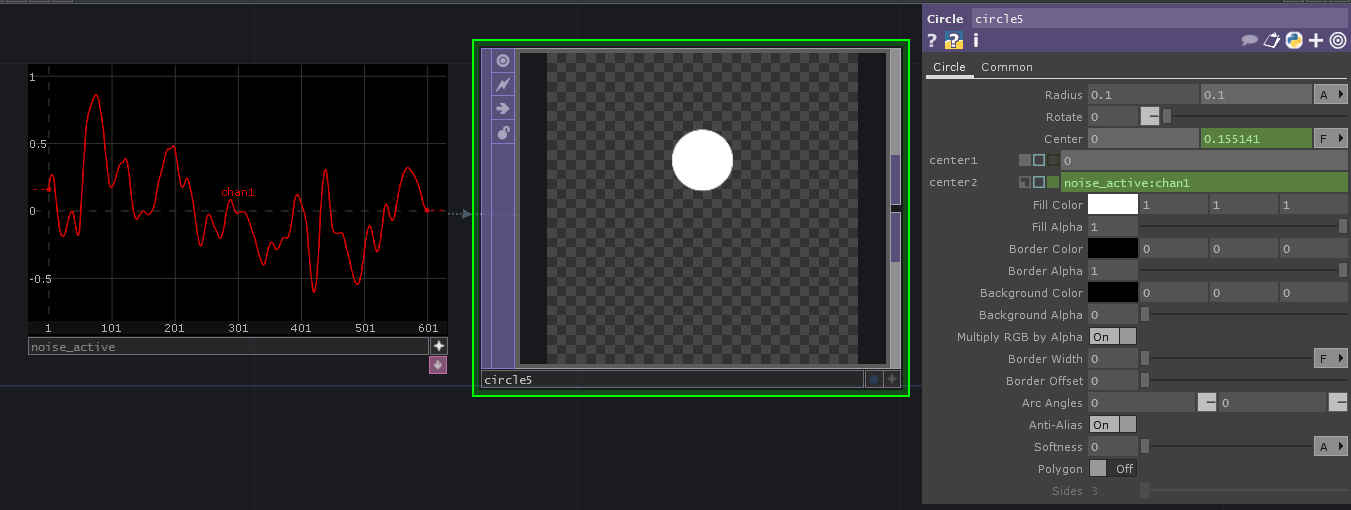The image size is (1351, 510).
Task: Open Python help icon in parameter panel
Action: (x=954, y=41)
